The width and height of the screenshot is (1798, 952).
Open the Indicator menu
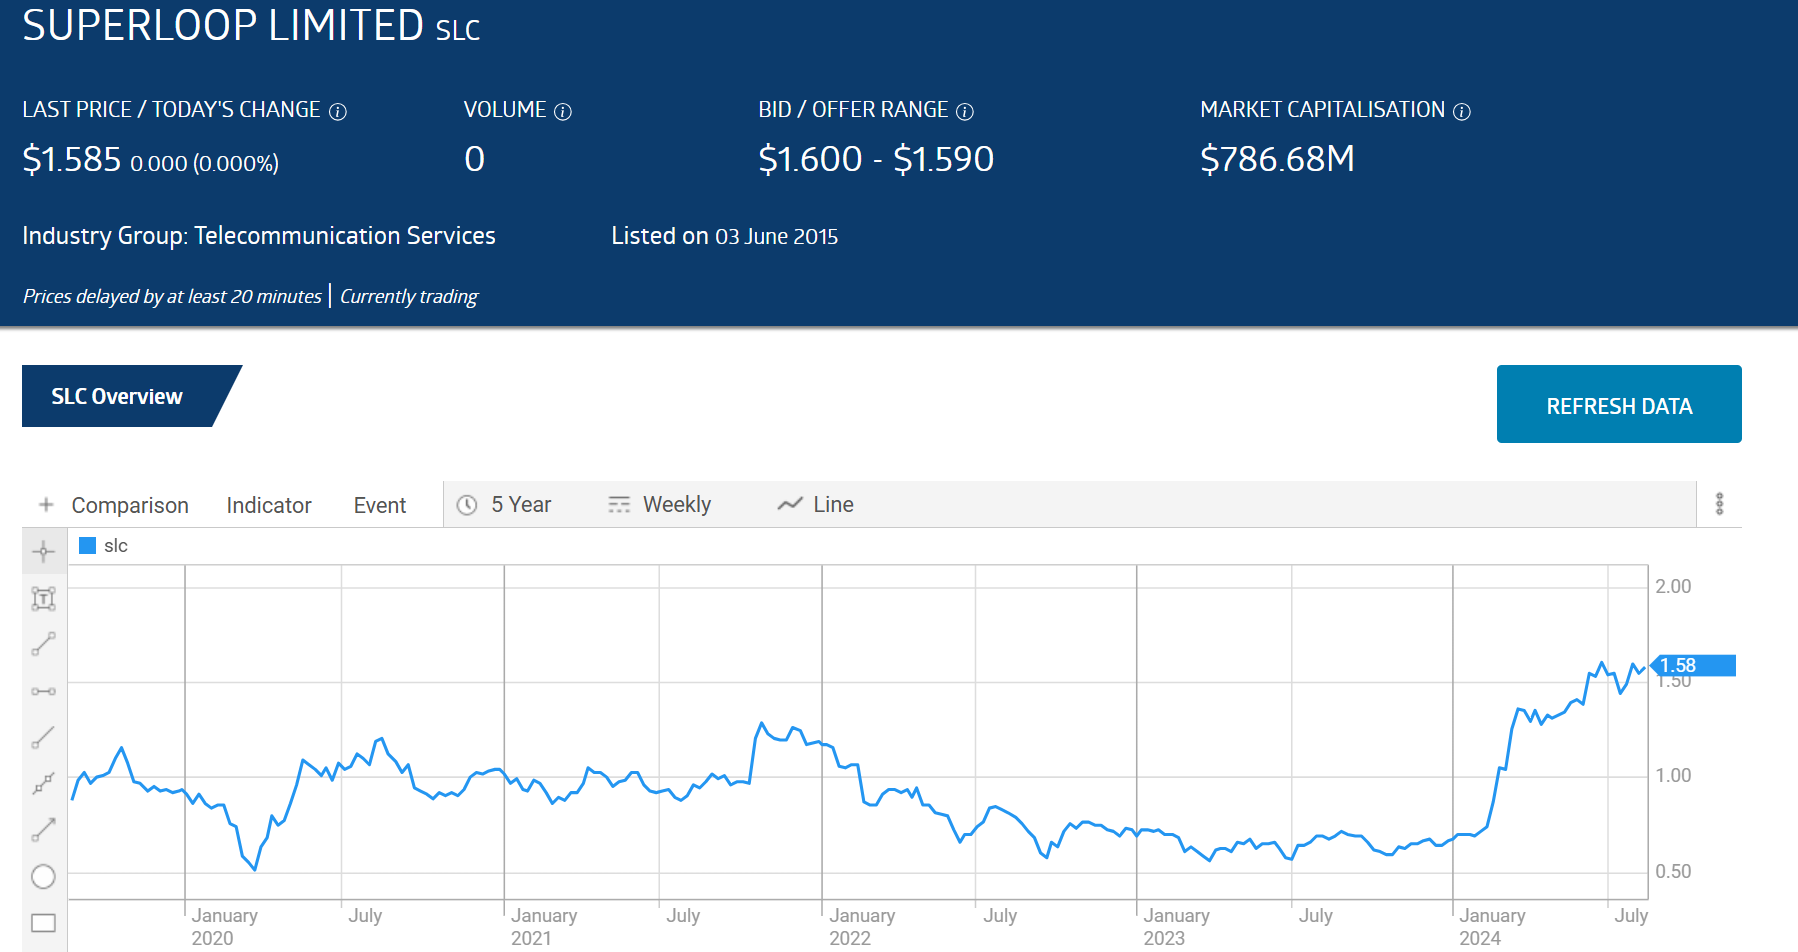click(269, 505)
